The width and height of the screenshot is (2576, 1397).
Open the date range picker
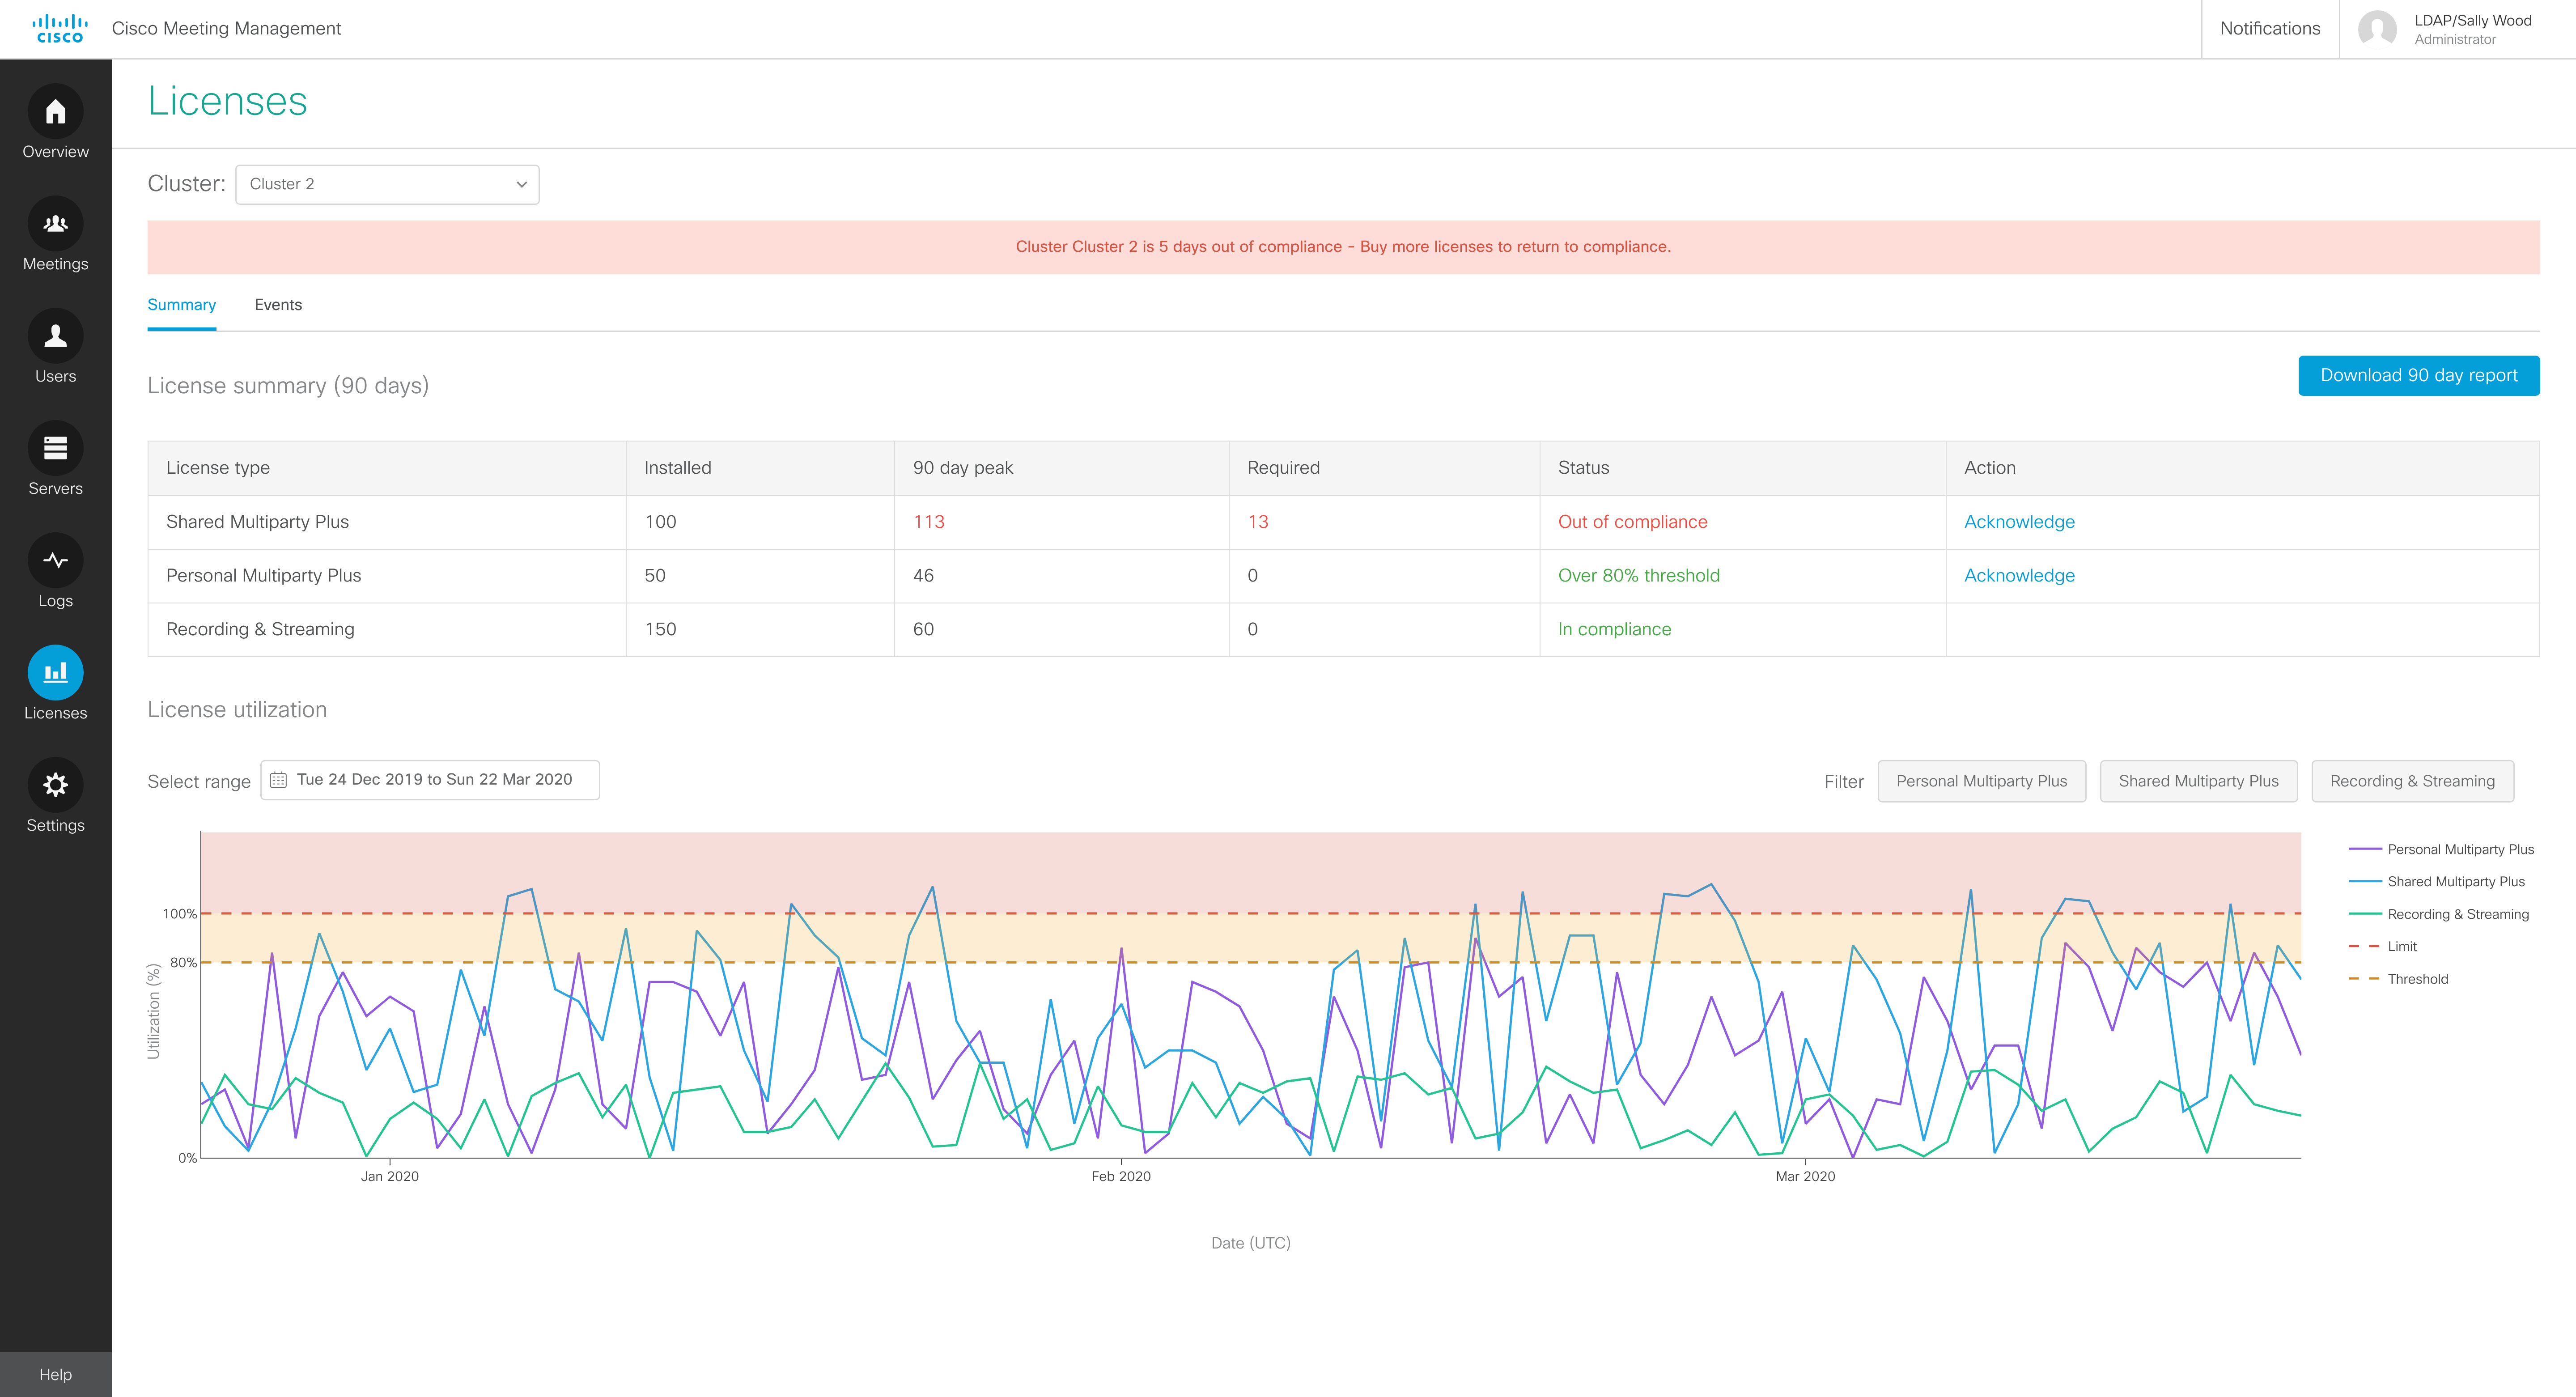click(430, 780)
